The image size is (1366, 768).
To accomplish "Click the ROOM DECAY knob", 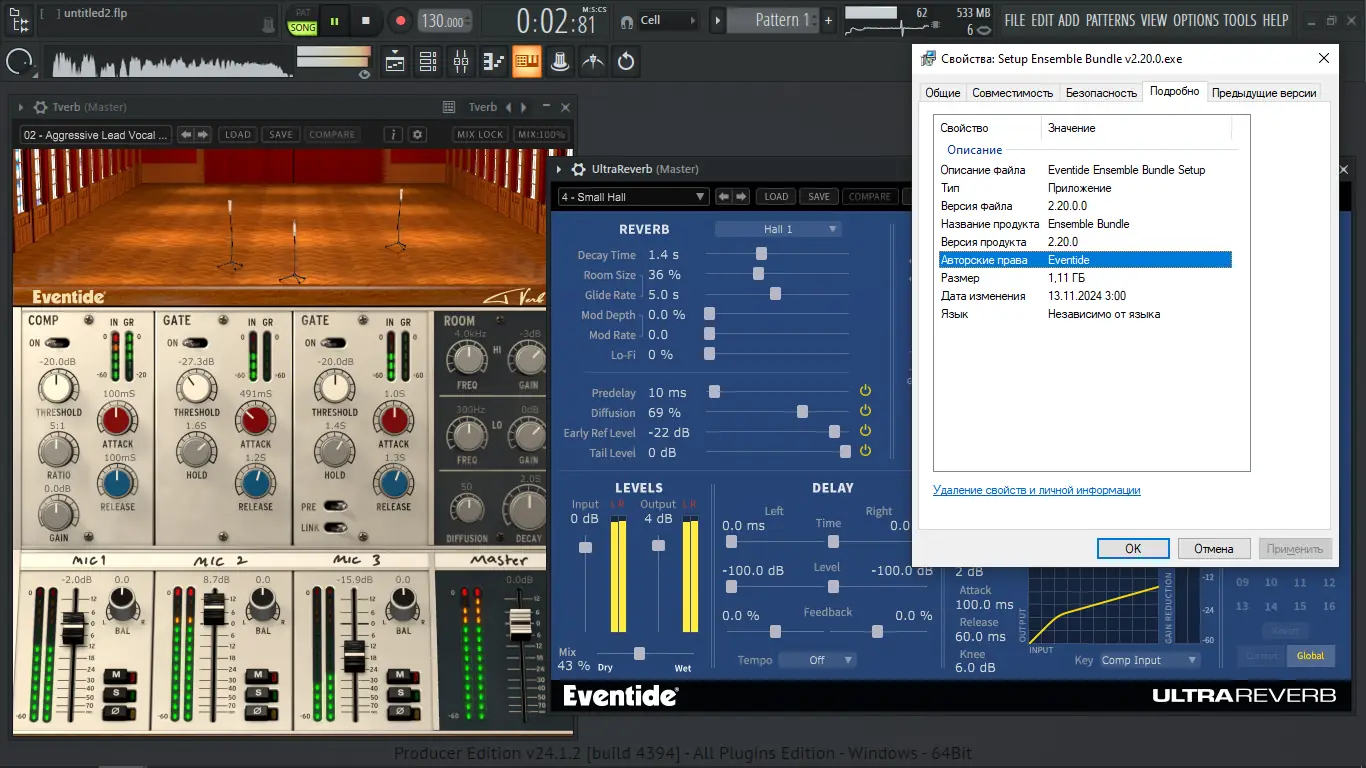I will tap(527, 511).
